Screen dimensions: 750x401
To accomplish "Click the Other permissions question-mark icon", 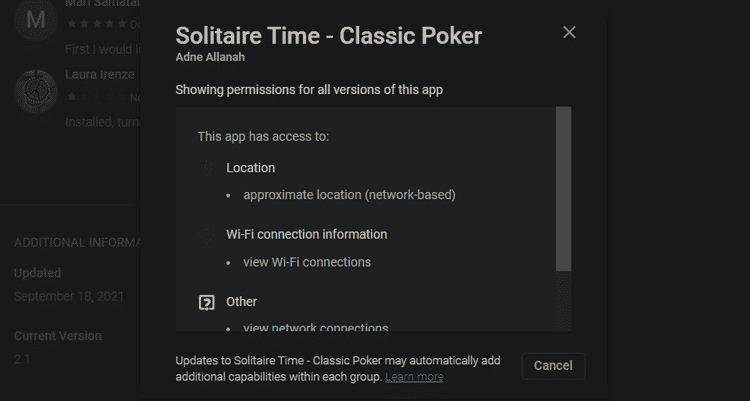I will pyautogui.click(x=207, y=302).
